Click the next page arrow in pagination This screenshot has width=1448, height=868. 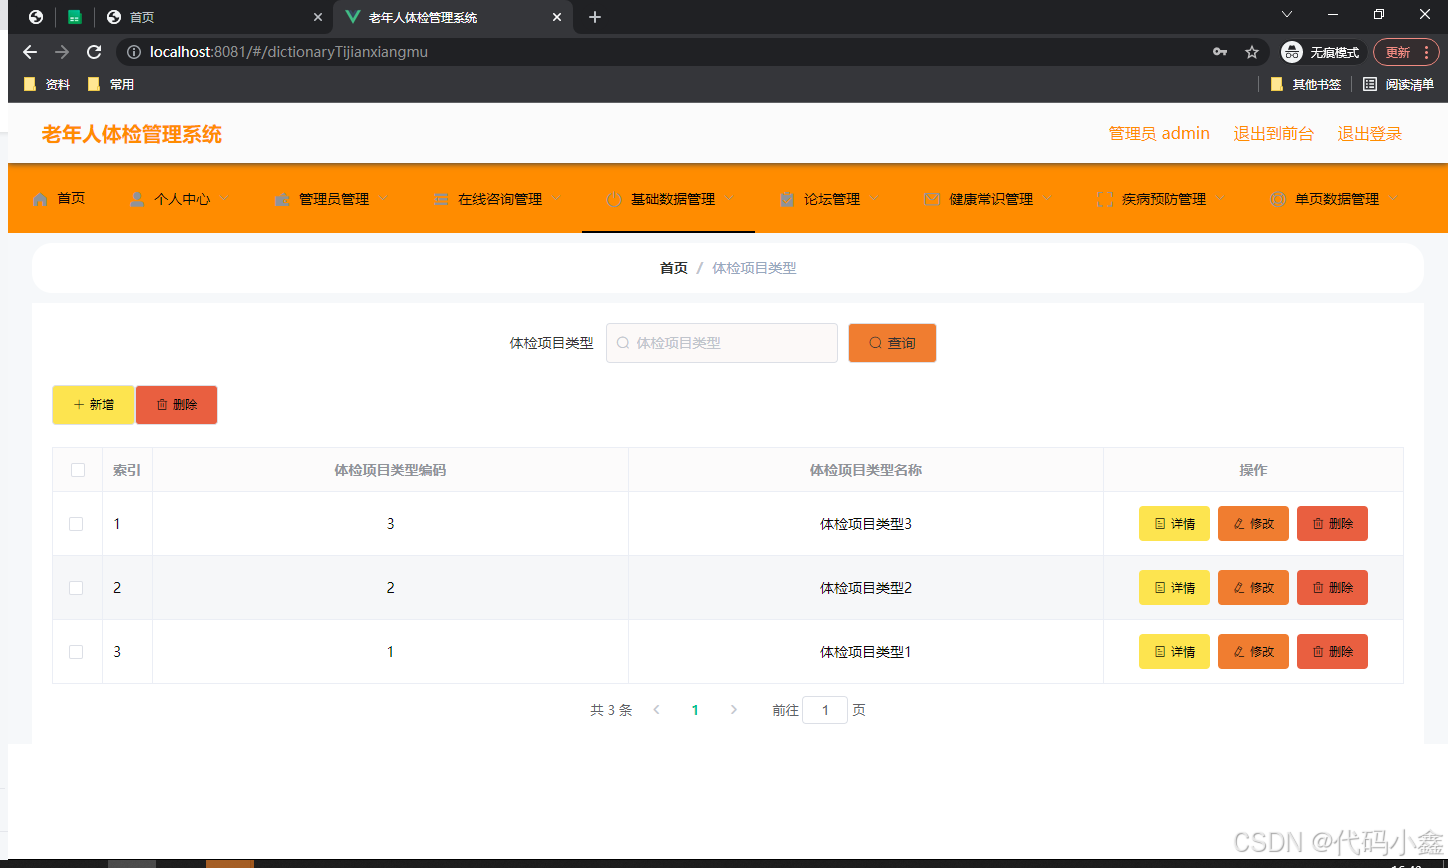pyautogui.click(x=734, y=710)
